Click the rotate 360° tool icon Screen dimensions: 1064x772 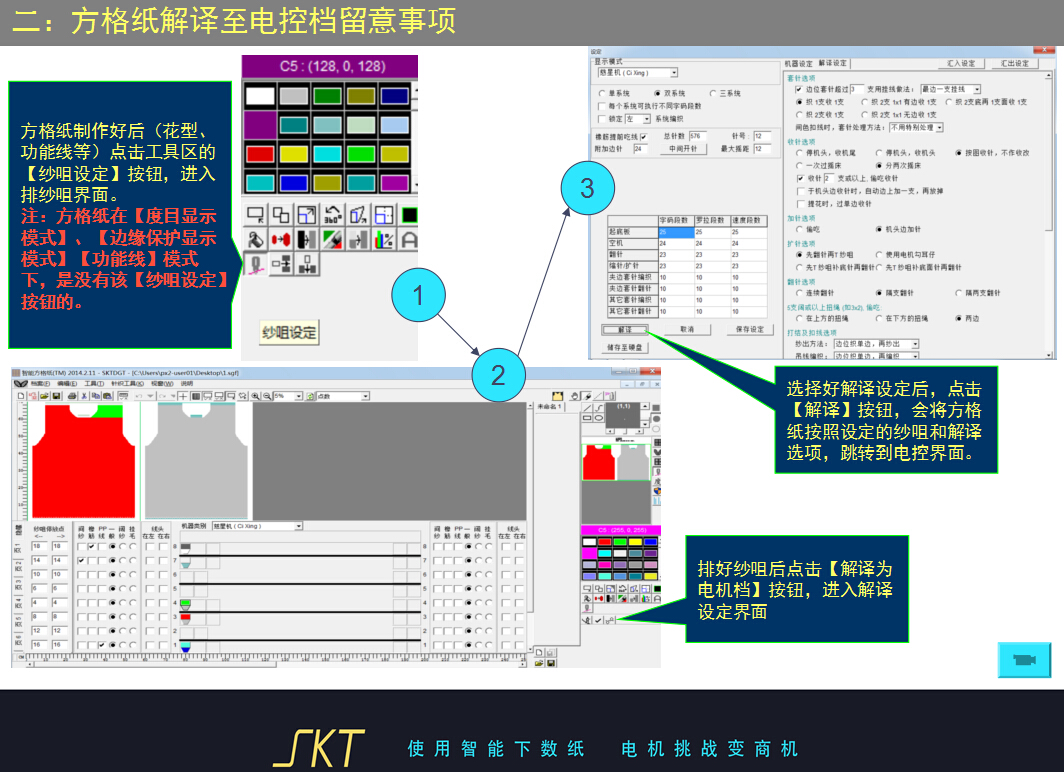coord(332,214)
